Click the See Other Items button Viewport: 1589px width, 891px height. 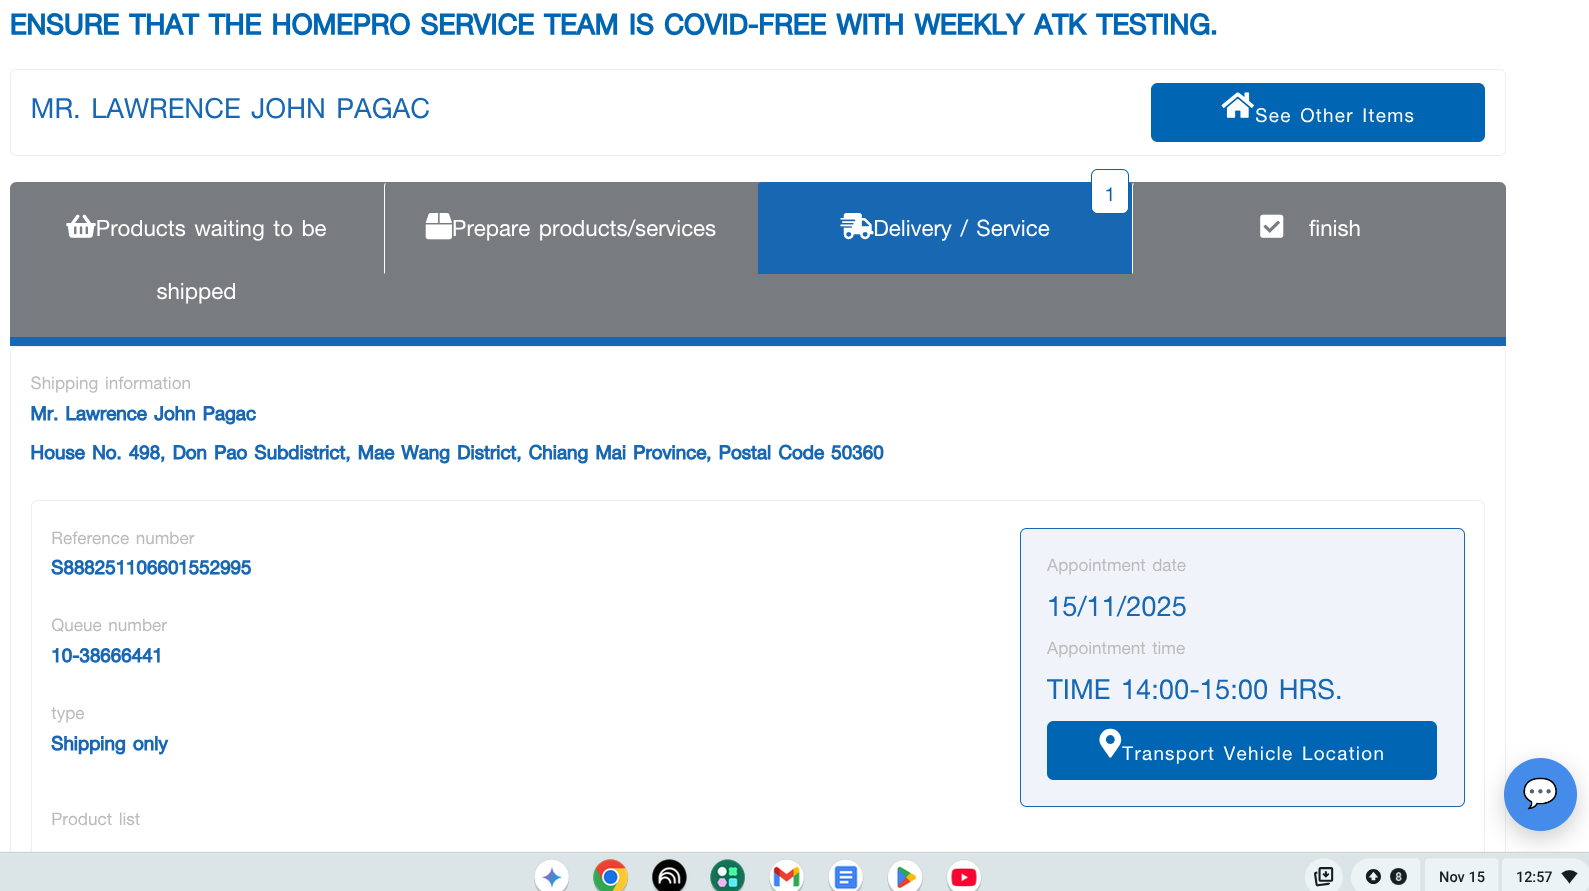1317,113
